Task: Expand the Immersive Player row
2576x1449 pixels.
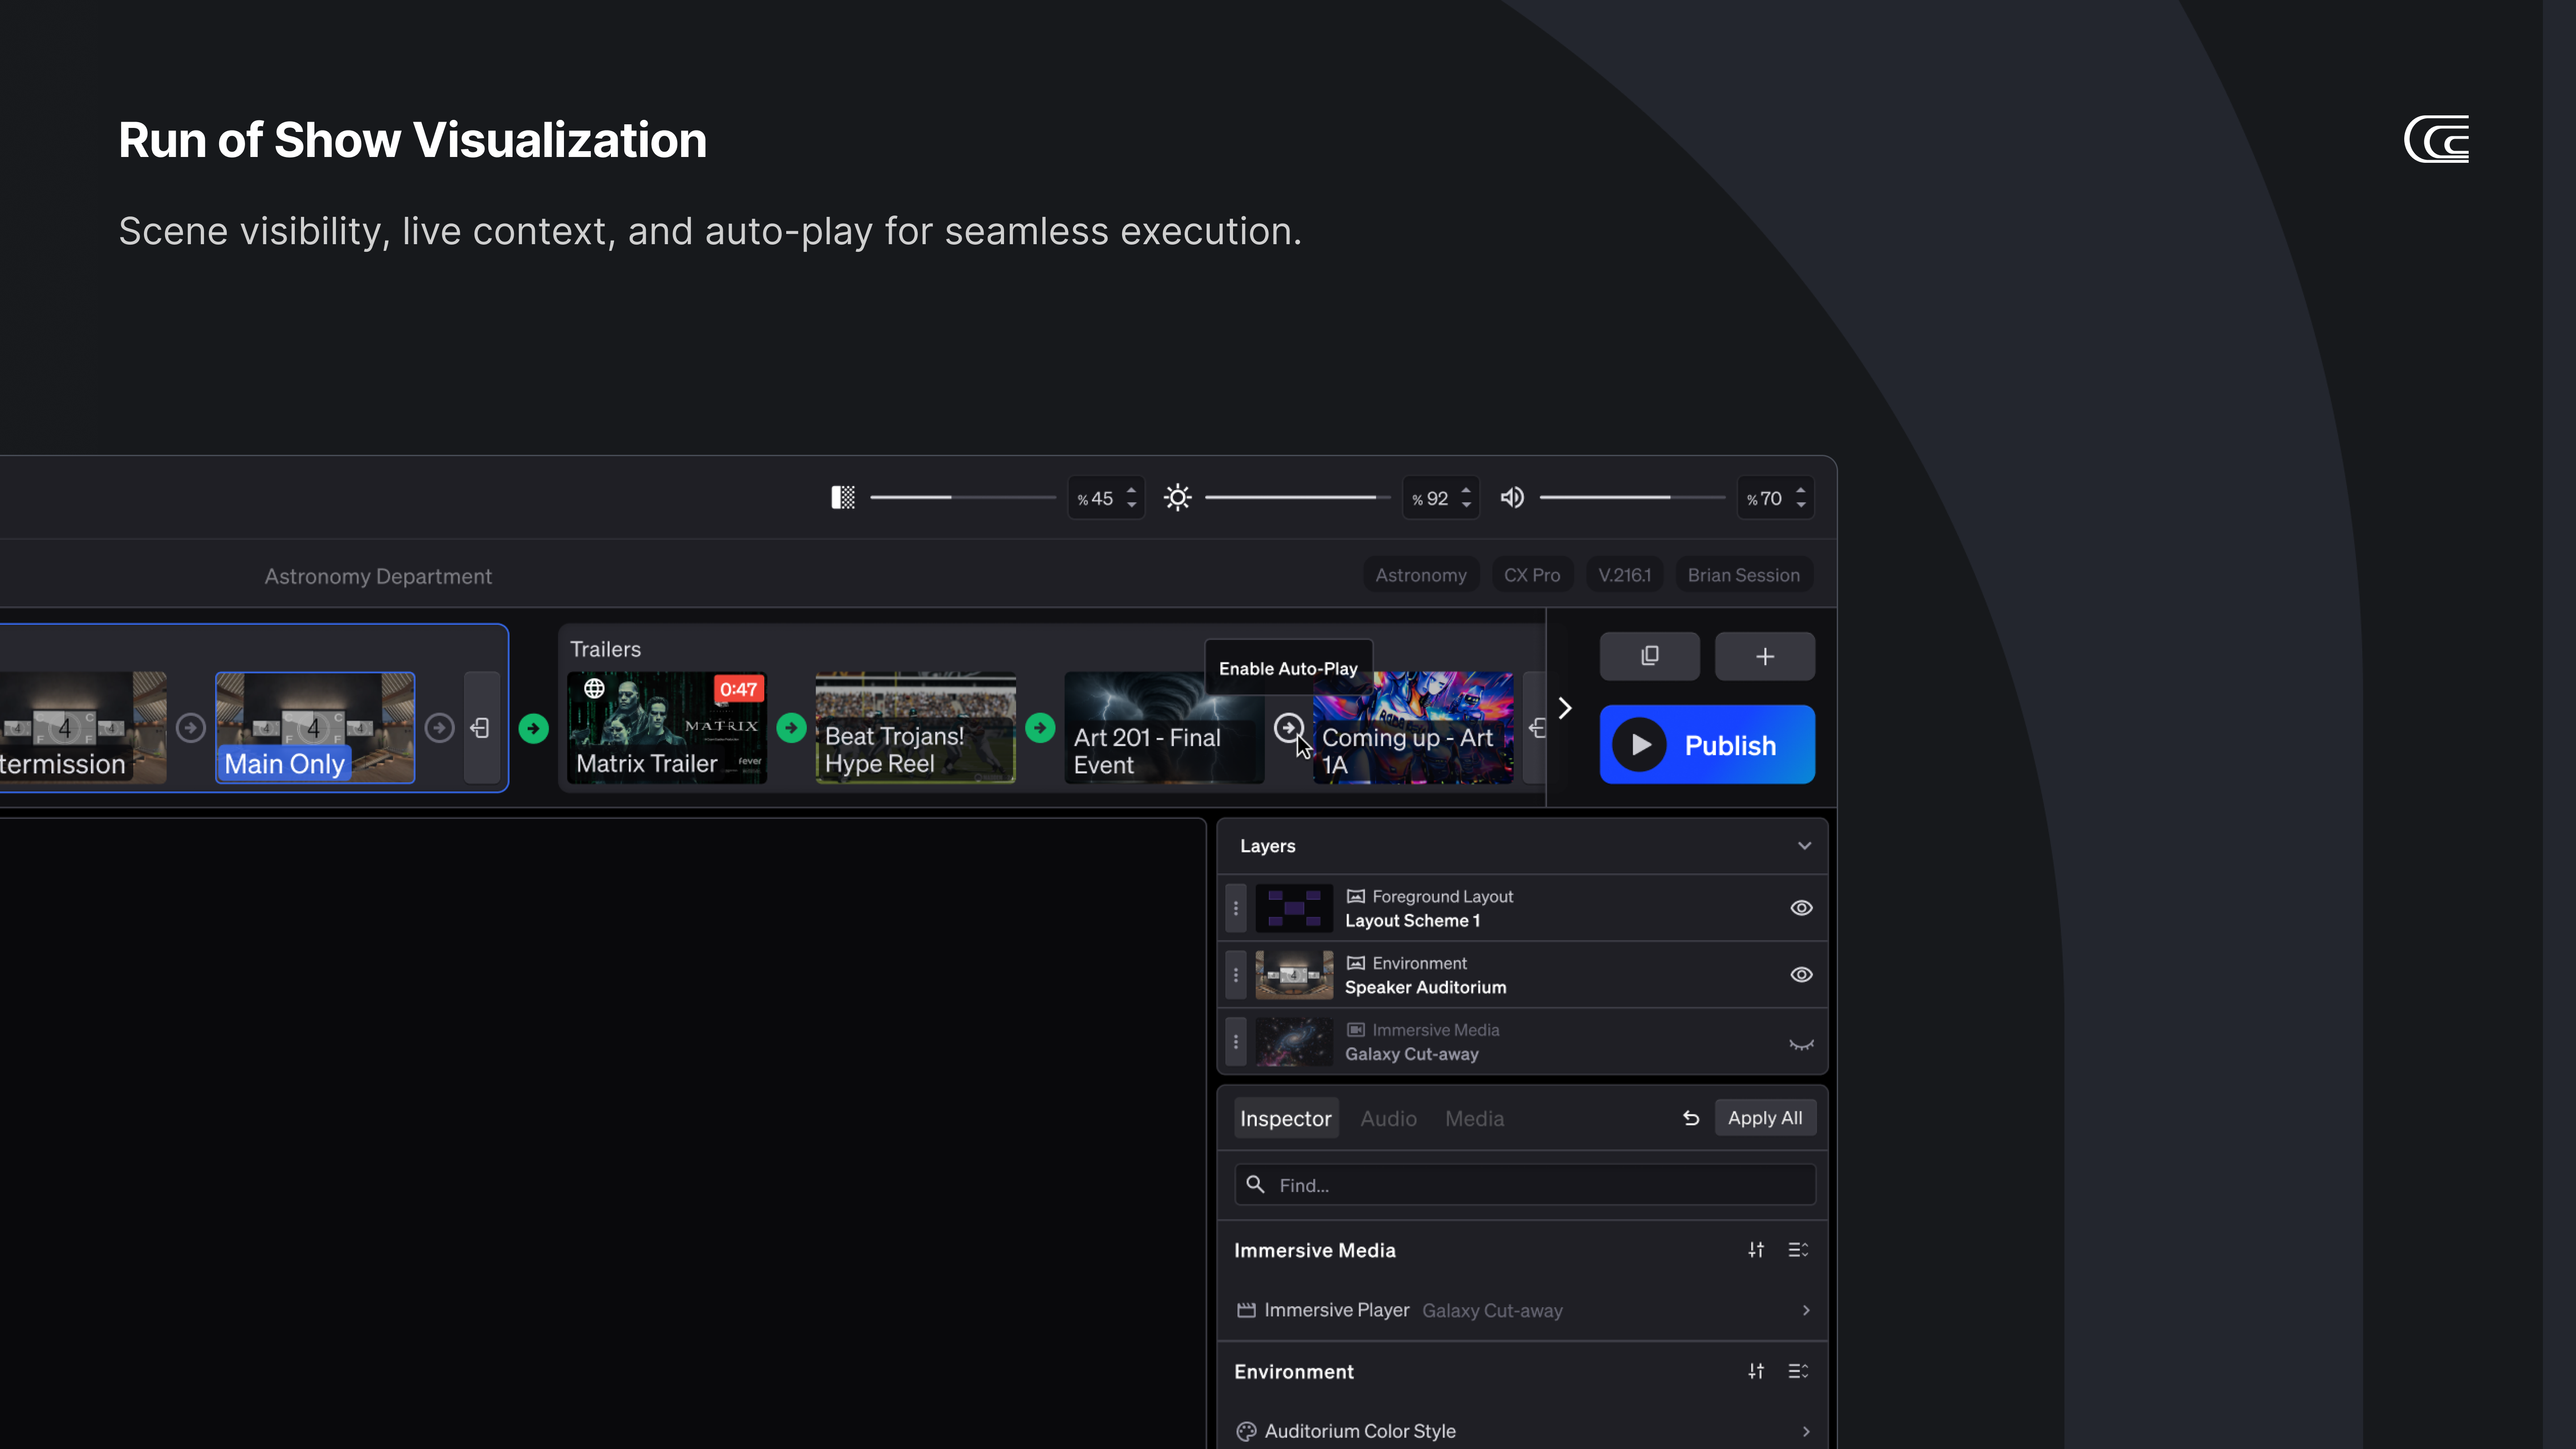Action: (x=1805, y=1310)
